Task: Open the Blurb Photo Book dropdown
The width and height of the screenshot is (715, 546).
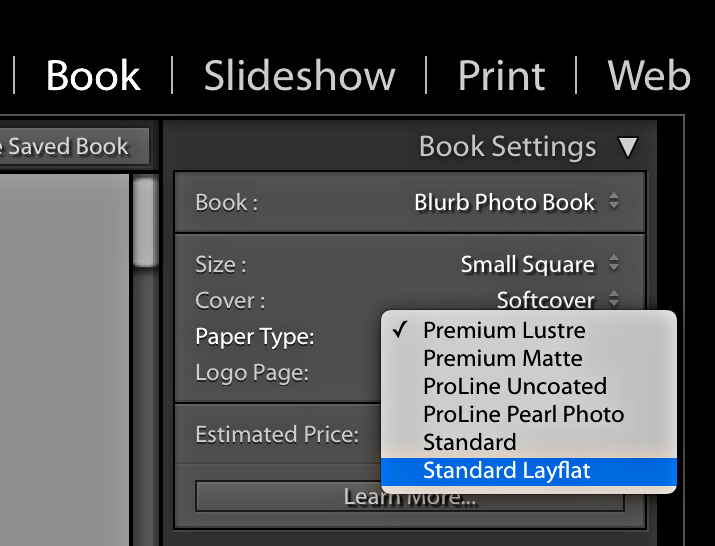Action: click(x=516, y=202)
